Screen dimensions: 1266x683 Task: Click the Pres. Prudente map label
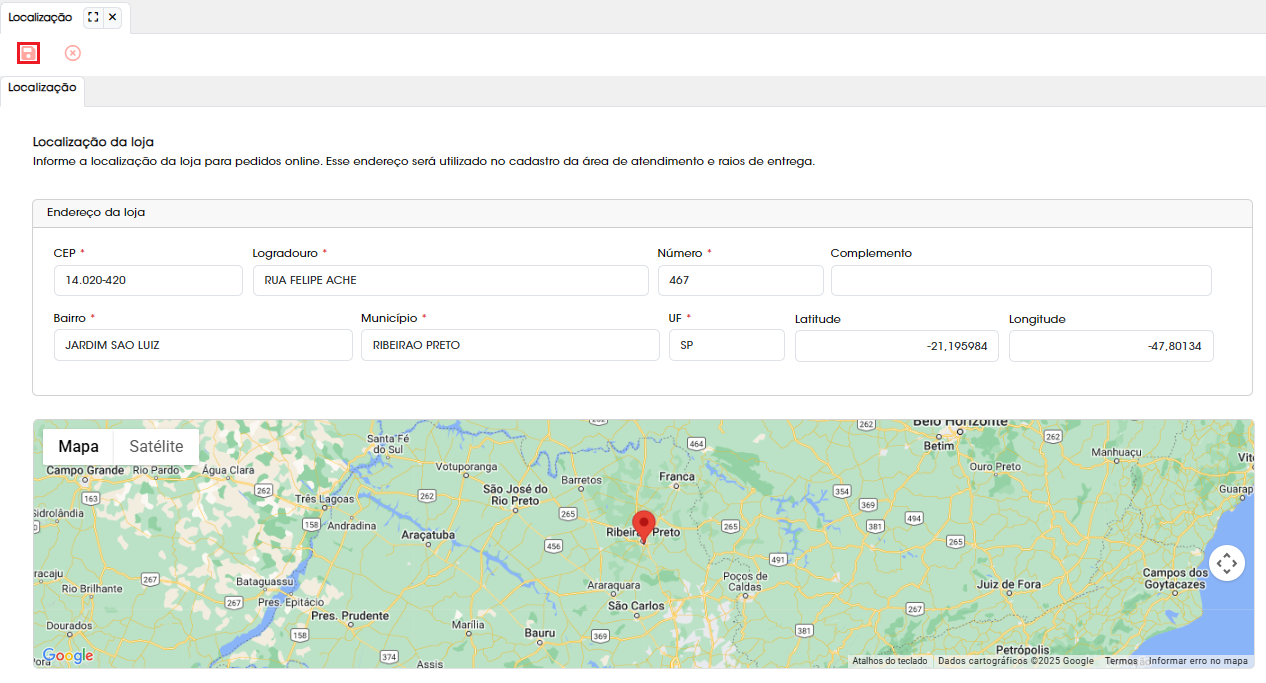pyautogui.click(x=350, y=615)
